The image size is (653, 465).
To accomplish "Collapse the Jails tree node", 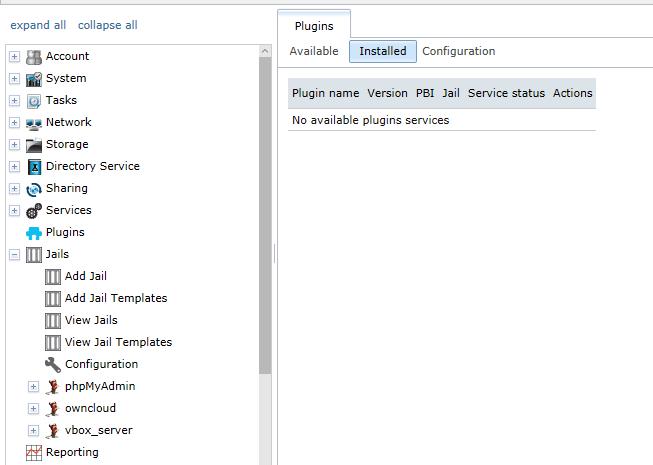I will 14,255.
